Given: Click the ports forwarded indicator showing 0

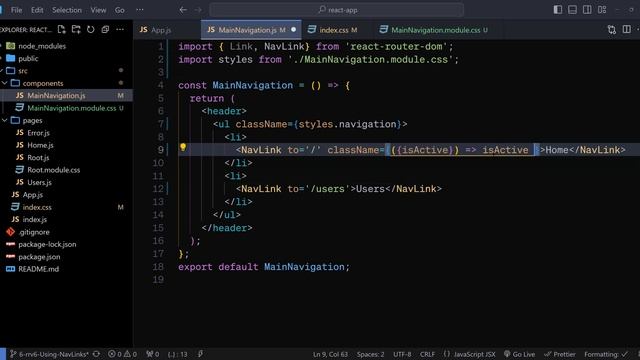Looking at the screenshot, I should [x=152, y=354].
